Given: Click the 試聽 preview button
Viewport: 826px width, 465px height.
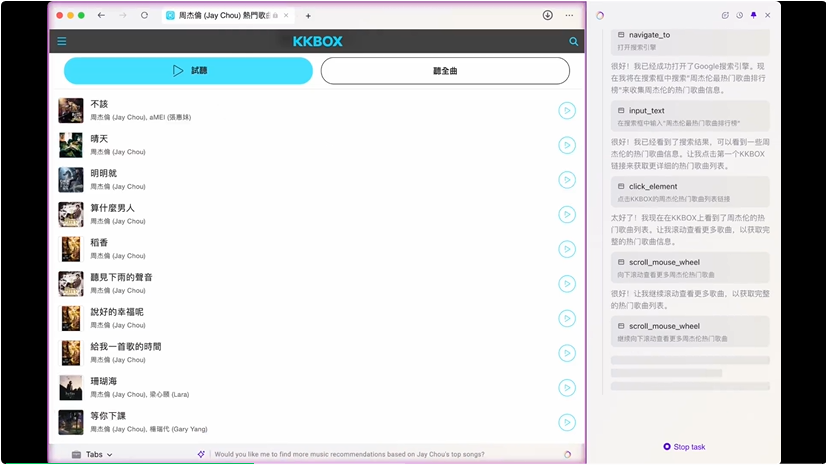Looking at the screenshot, I should pyautogui.click(x=188, y=71).
